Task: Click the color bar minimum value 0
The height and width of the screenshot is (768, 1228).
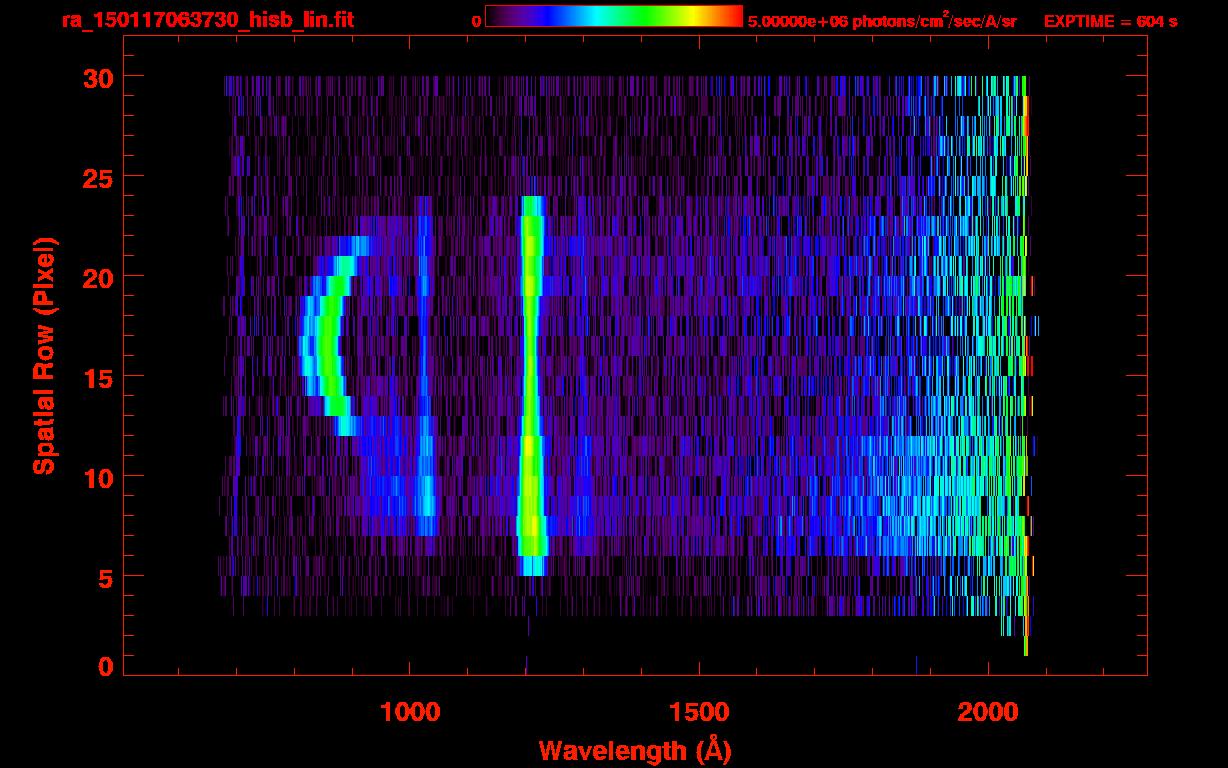Action: (477, 21)
